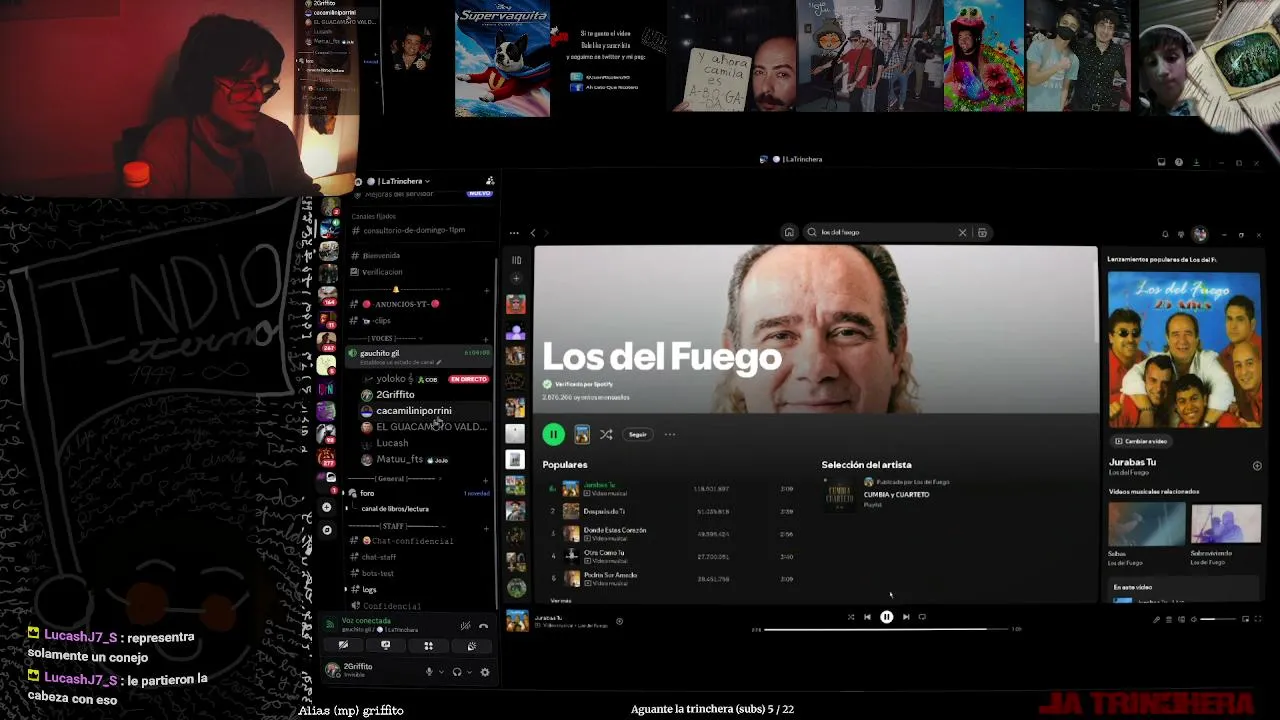This screenshot has height=720, width=1280.
Task: Click Cambiar a video in the right panel
Action: [x=1141, y=441]
